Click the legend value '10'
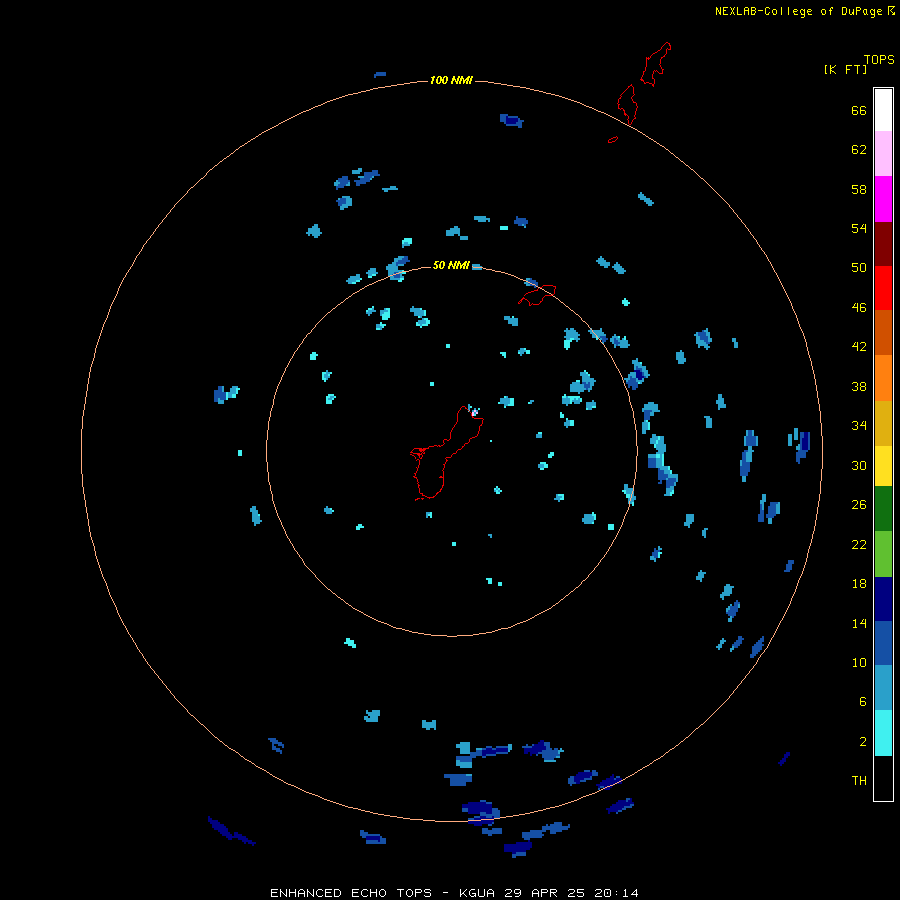Viewport: 900px width, 900px height. pos(859,662)
